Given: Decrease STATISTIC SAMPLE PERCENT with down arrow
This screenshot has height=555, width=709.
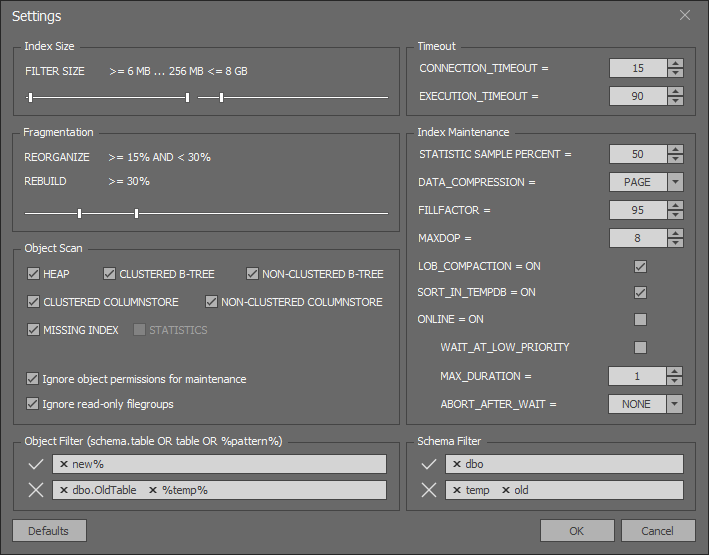Looking at the screenshot, I should coord(675,158).
